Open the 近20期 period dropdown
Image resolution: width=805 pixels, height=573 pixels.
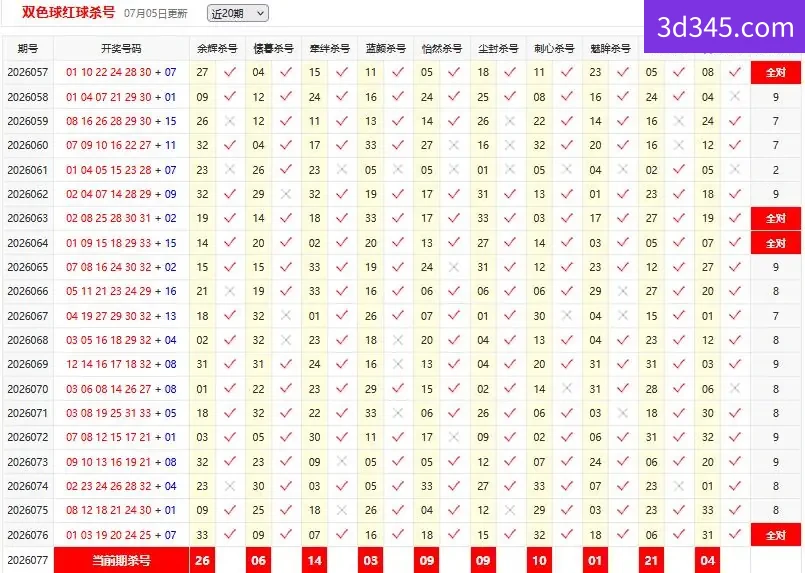click(238, 13)
